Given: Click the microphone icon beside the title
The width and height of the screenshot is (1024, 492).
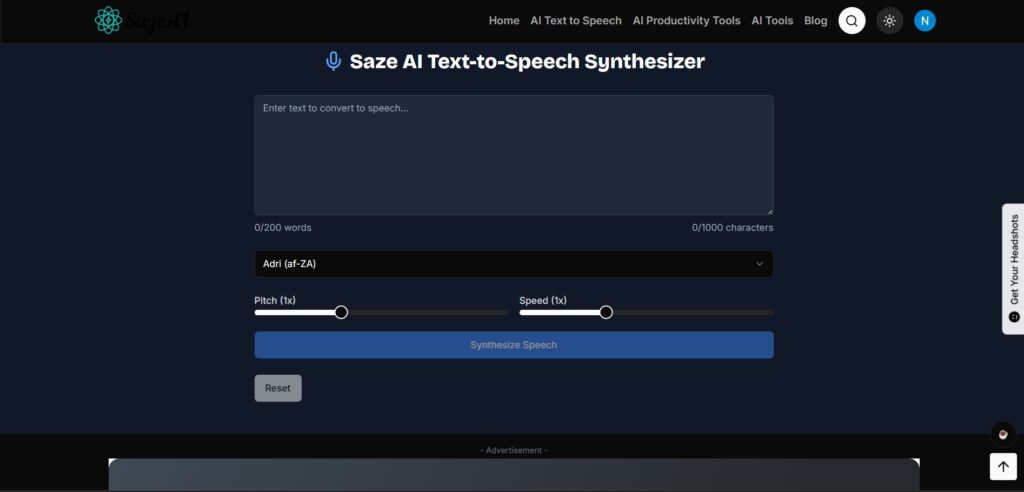Looking at the screenshot, I should pyautogui.click(x=333, y=61).
